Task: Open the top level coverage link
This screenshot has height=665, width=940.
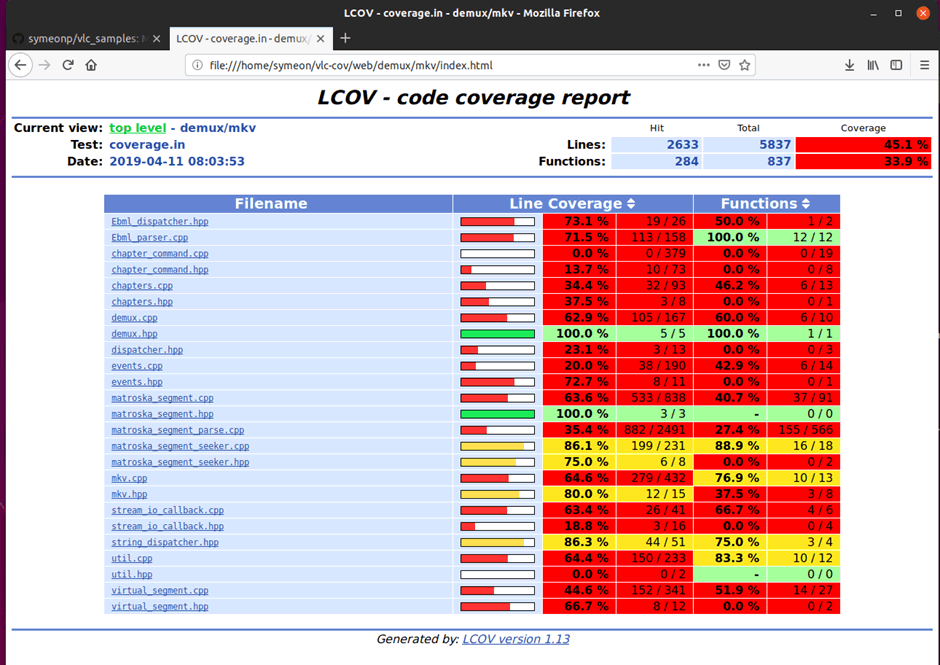Action: (138, 128)
